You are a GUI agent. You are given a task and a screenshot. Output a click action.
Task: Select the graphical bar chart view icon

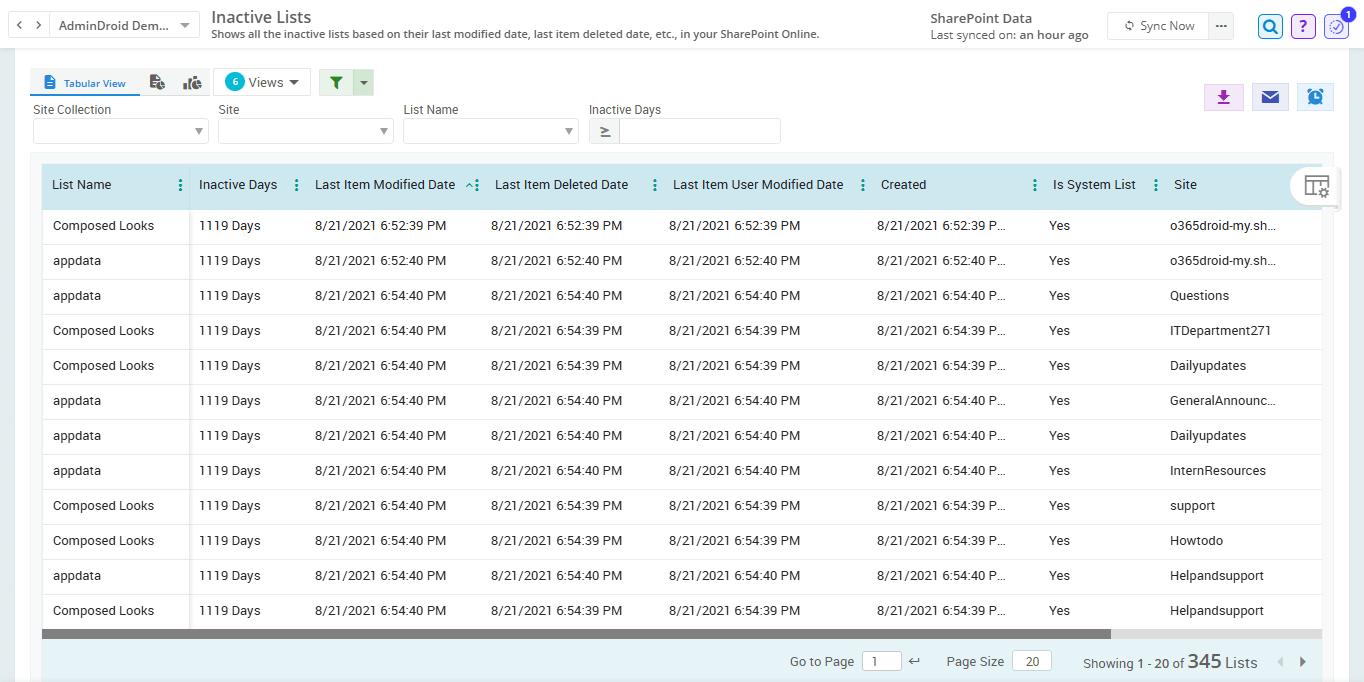pos(192,82)
